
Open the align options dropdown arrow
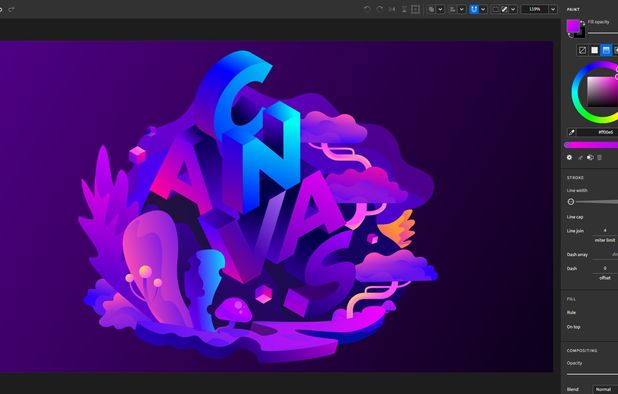pos(462,9)
